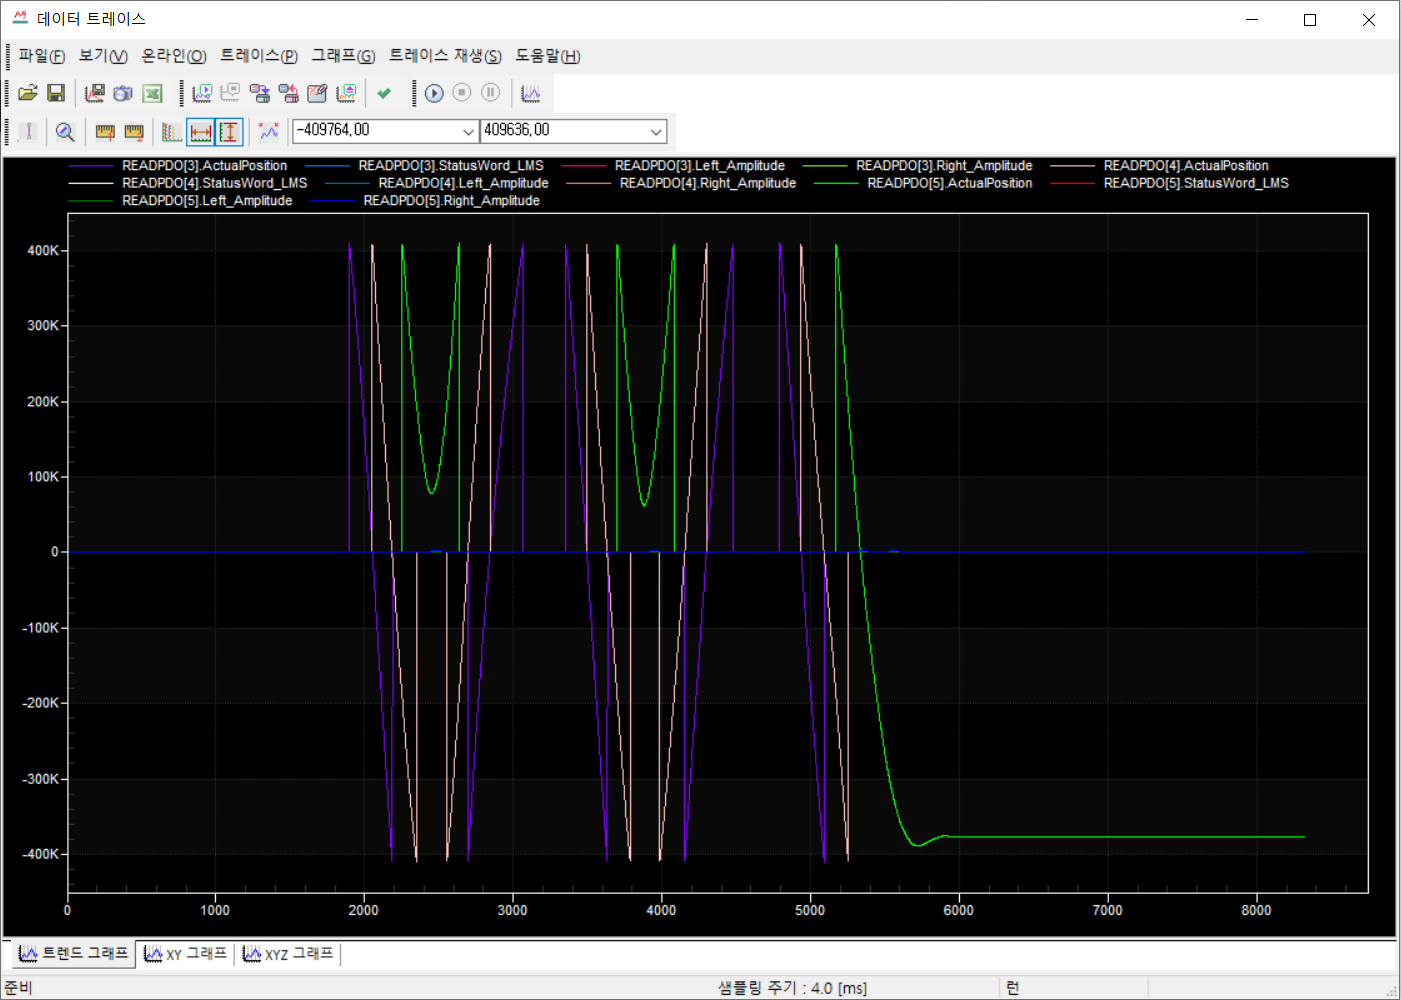Open the 보기(V) menu
The height and width of the screenshot is (1000, 1401).
[103, 56]
